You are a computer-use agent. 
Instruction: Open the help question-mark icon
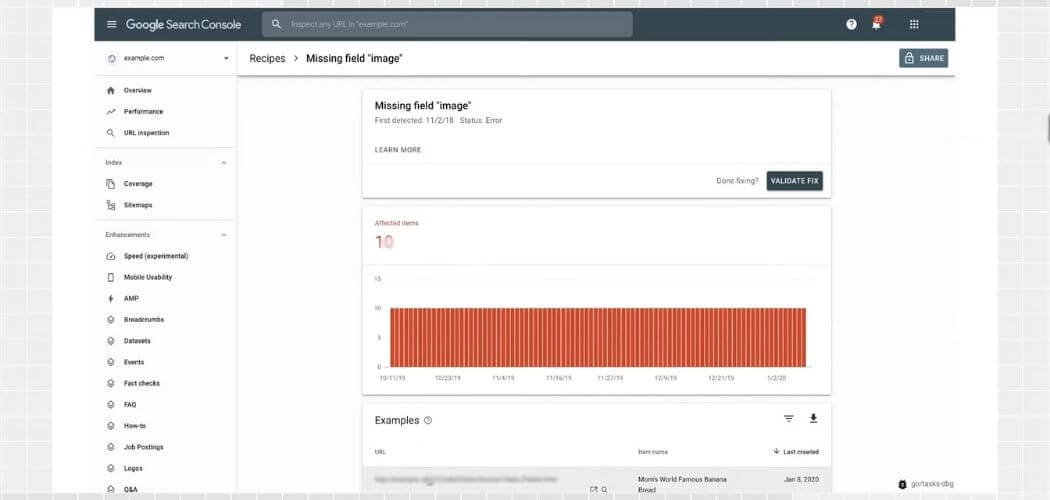[x=851, y=24]
